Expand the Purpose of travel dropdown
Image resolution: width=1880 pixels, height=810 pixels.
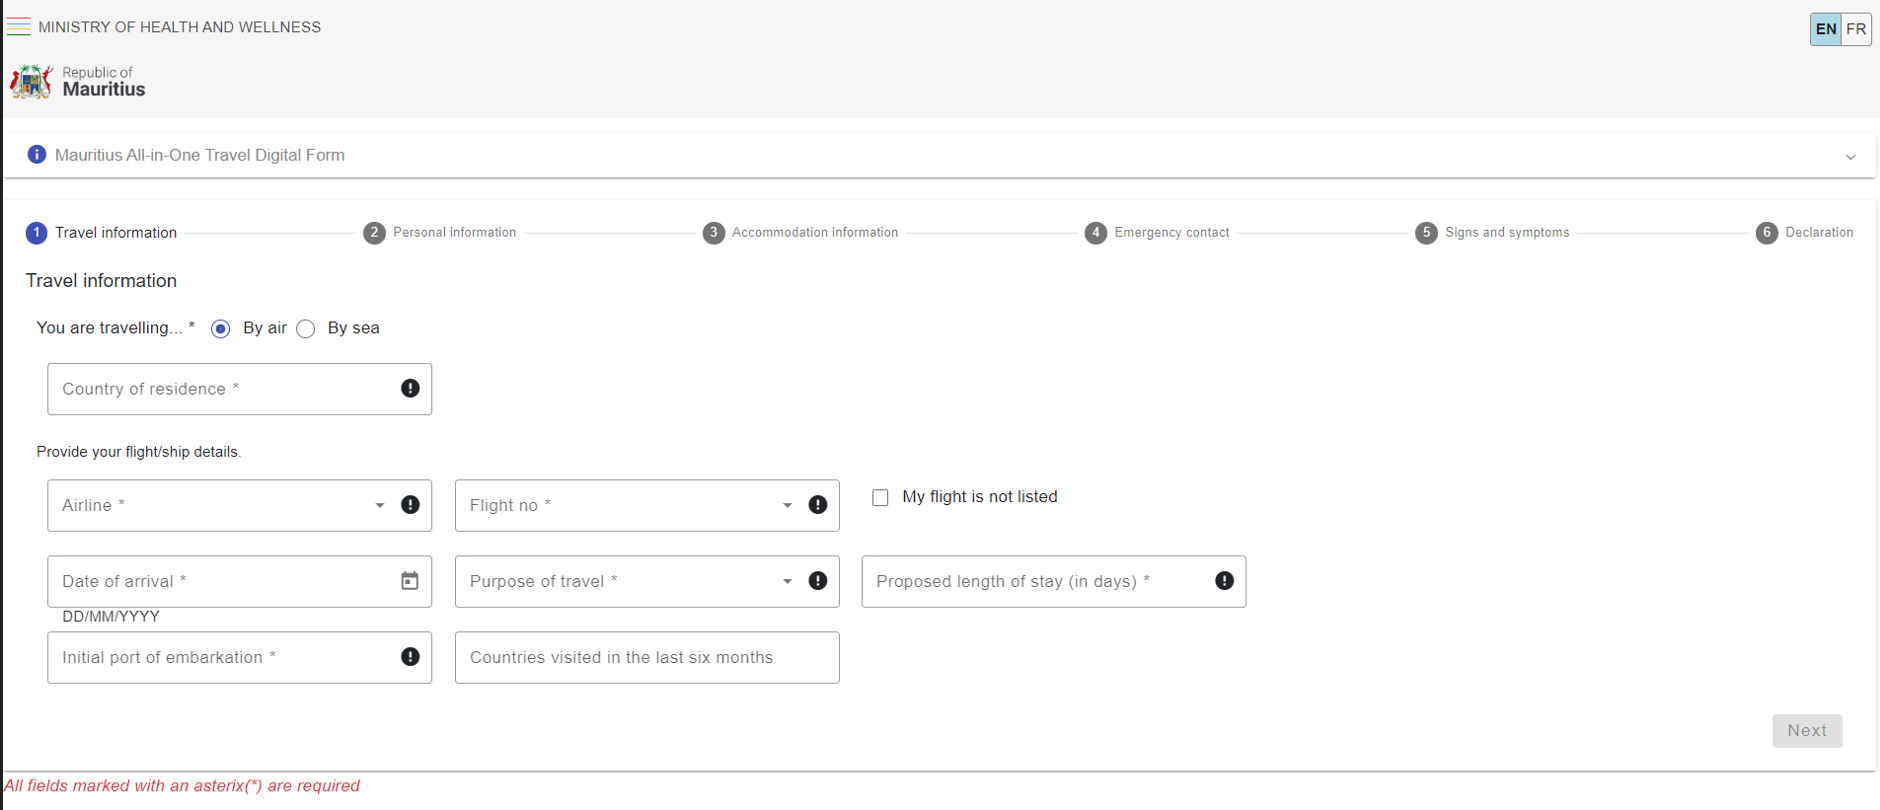coord(787,581)
